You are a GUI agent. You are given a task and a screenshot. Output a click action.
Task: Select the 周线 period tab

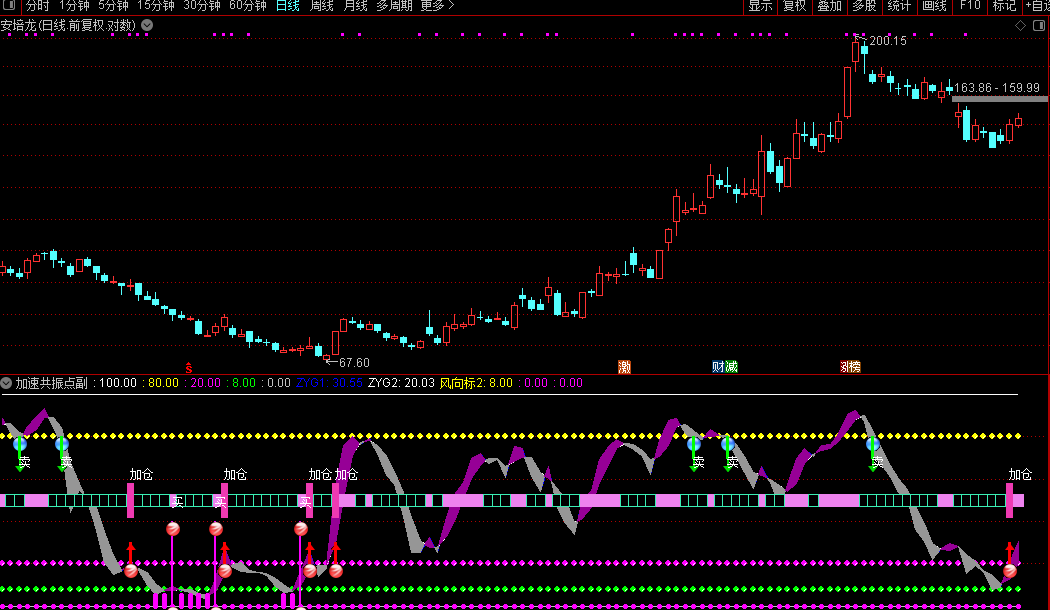coord(321,6)
